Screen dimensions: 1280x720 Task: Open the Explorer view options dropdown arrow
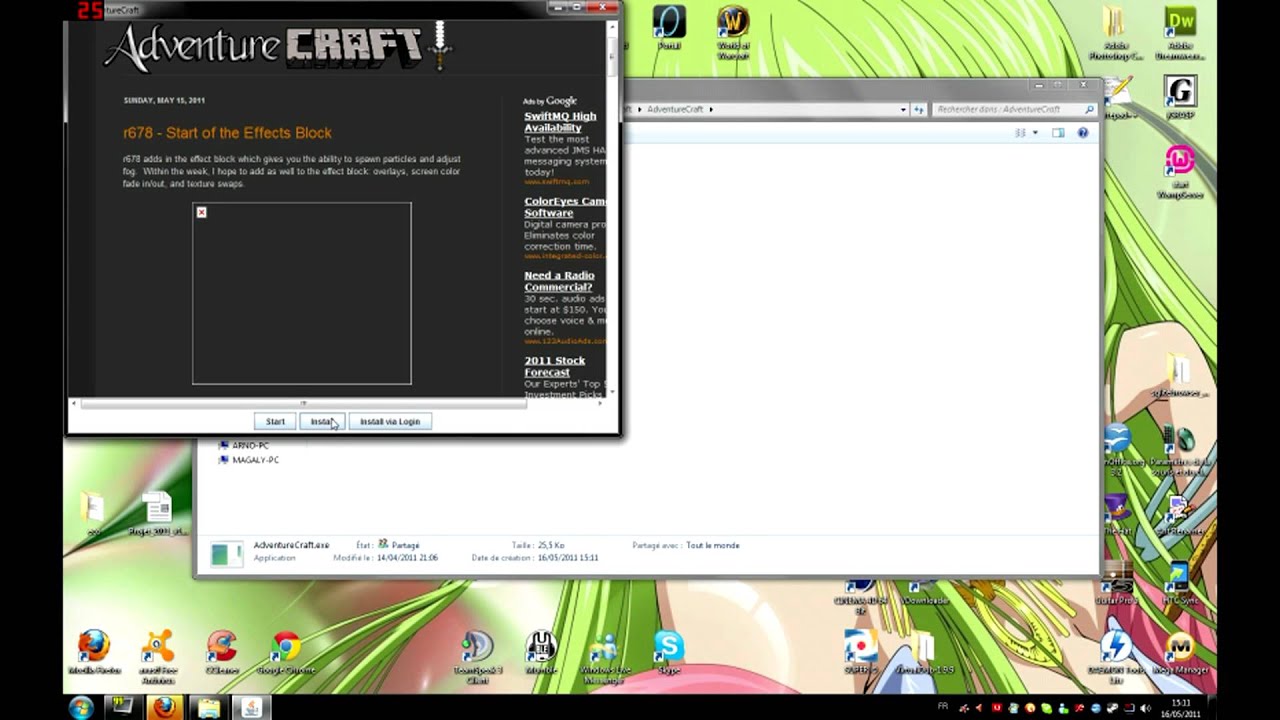pyautogui.click(x=1035, y=133)
